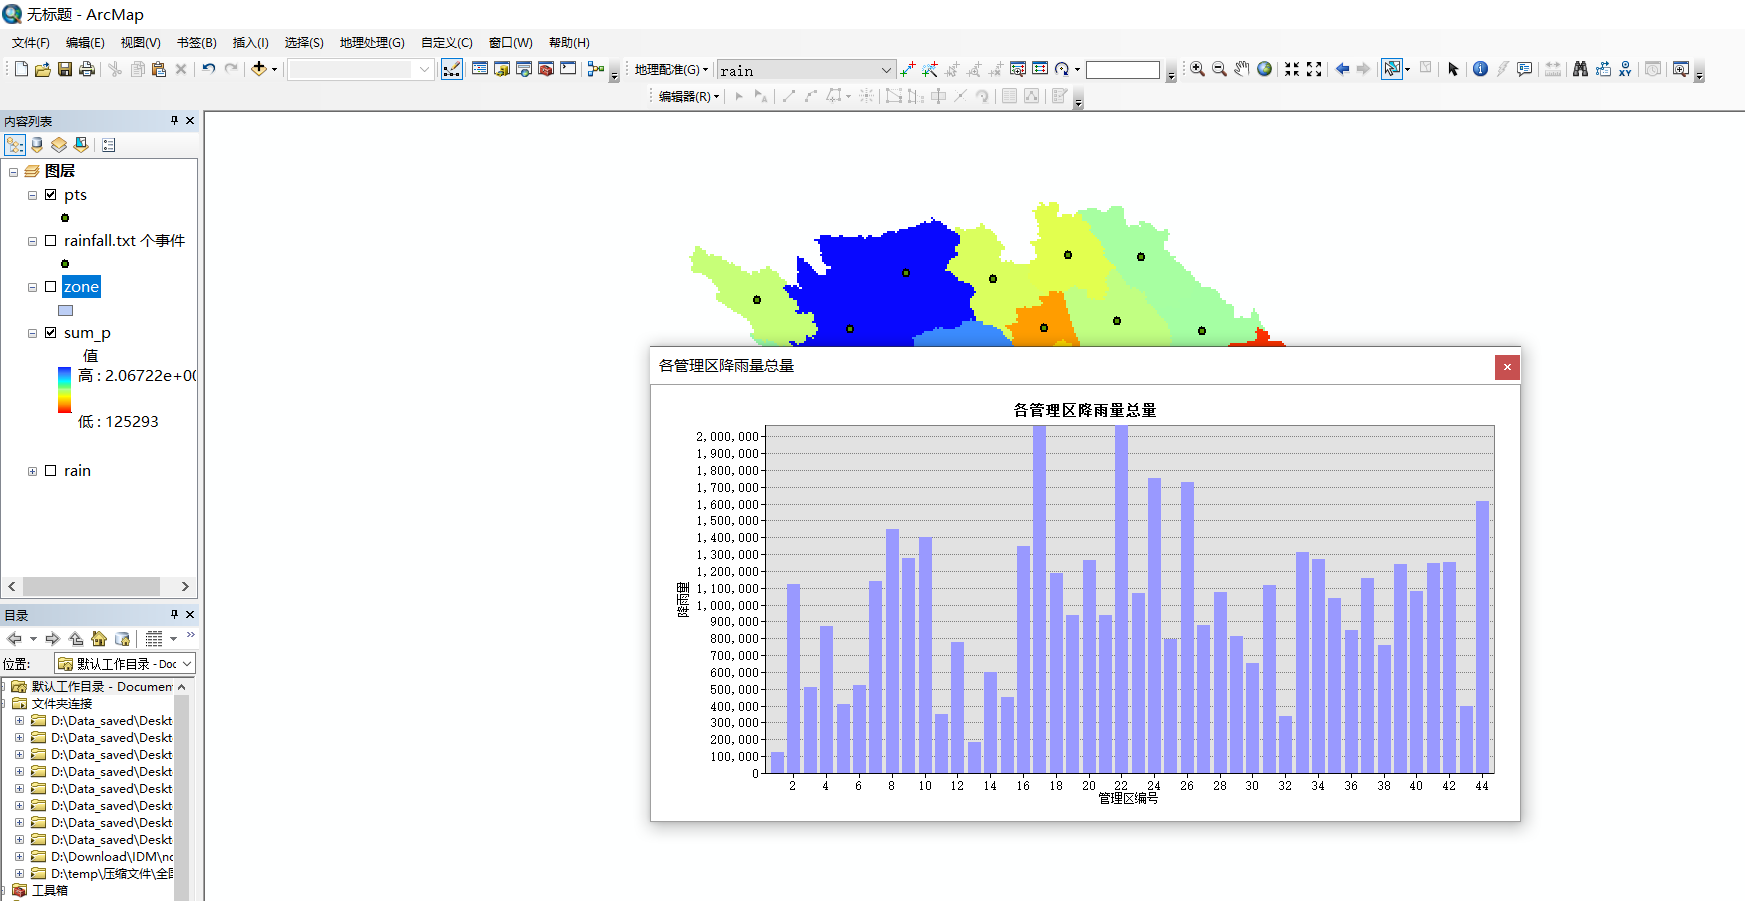1745x901 pixels.
Task: Open the 视图(V) menu
Action: tap(141, 43)
